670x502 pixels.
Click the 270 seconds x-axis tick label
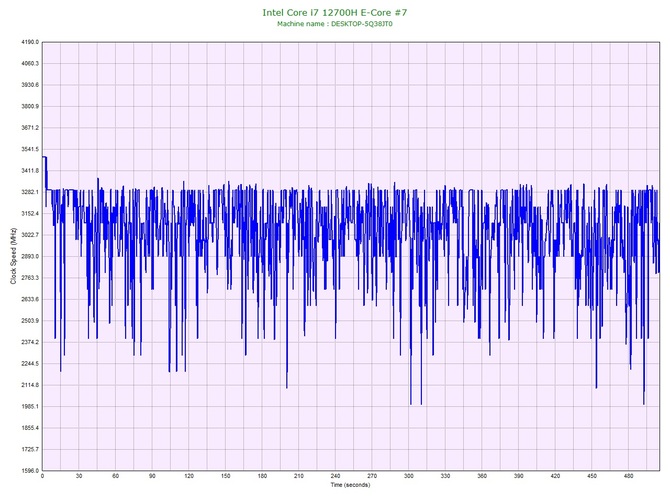[372, 476]
